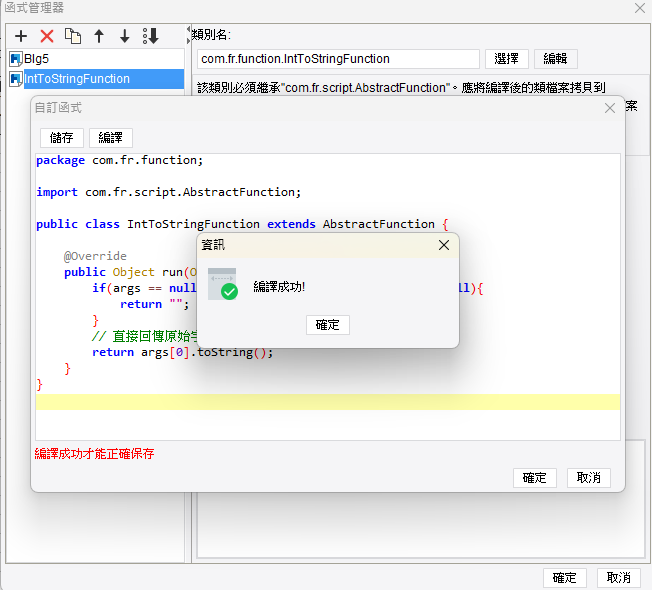
Task: Click the highlighted yellow line in code editor
Action: [x=328, y=402]
